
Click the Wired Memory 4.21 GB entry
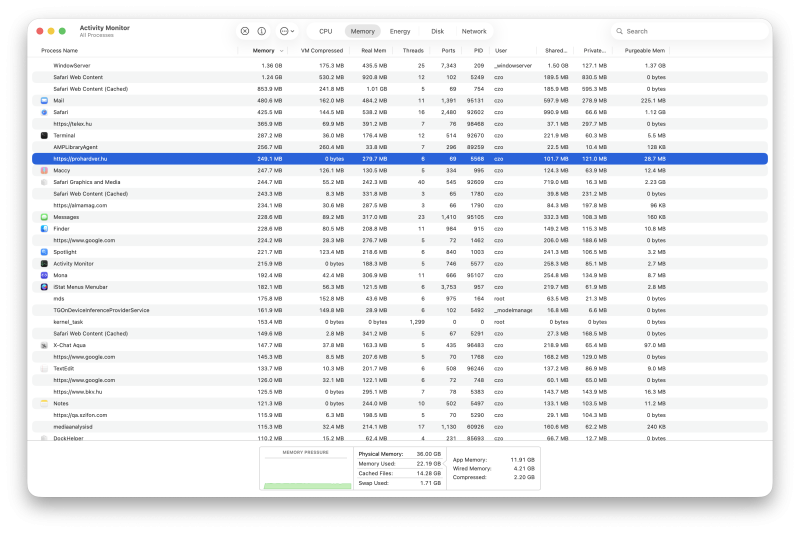(493, 468)
